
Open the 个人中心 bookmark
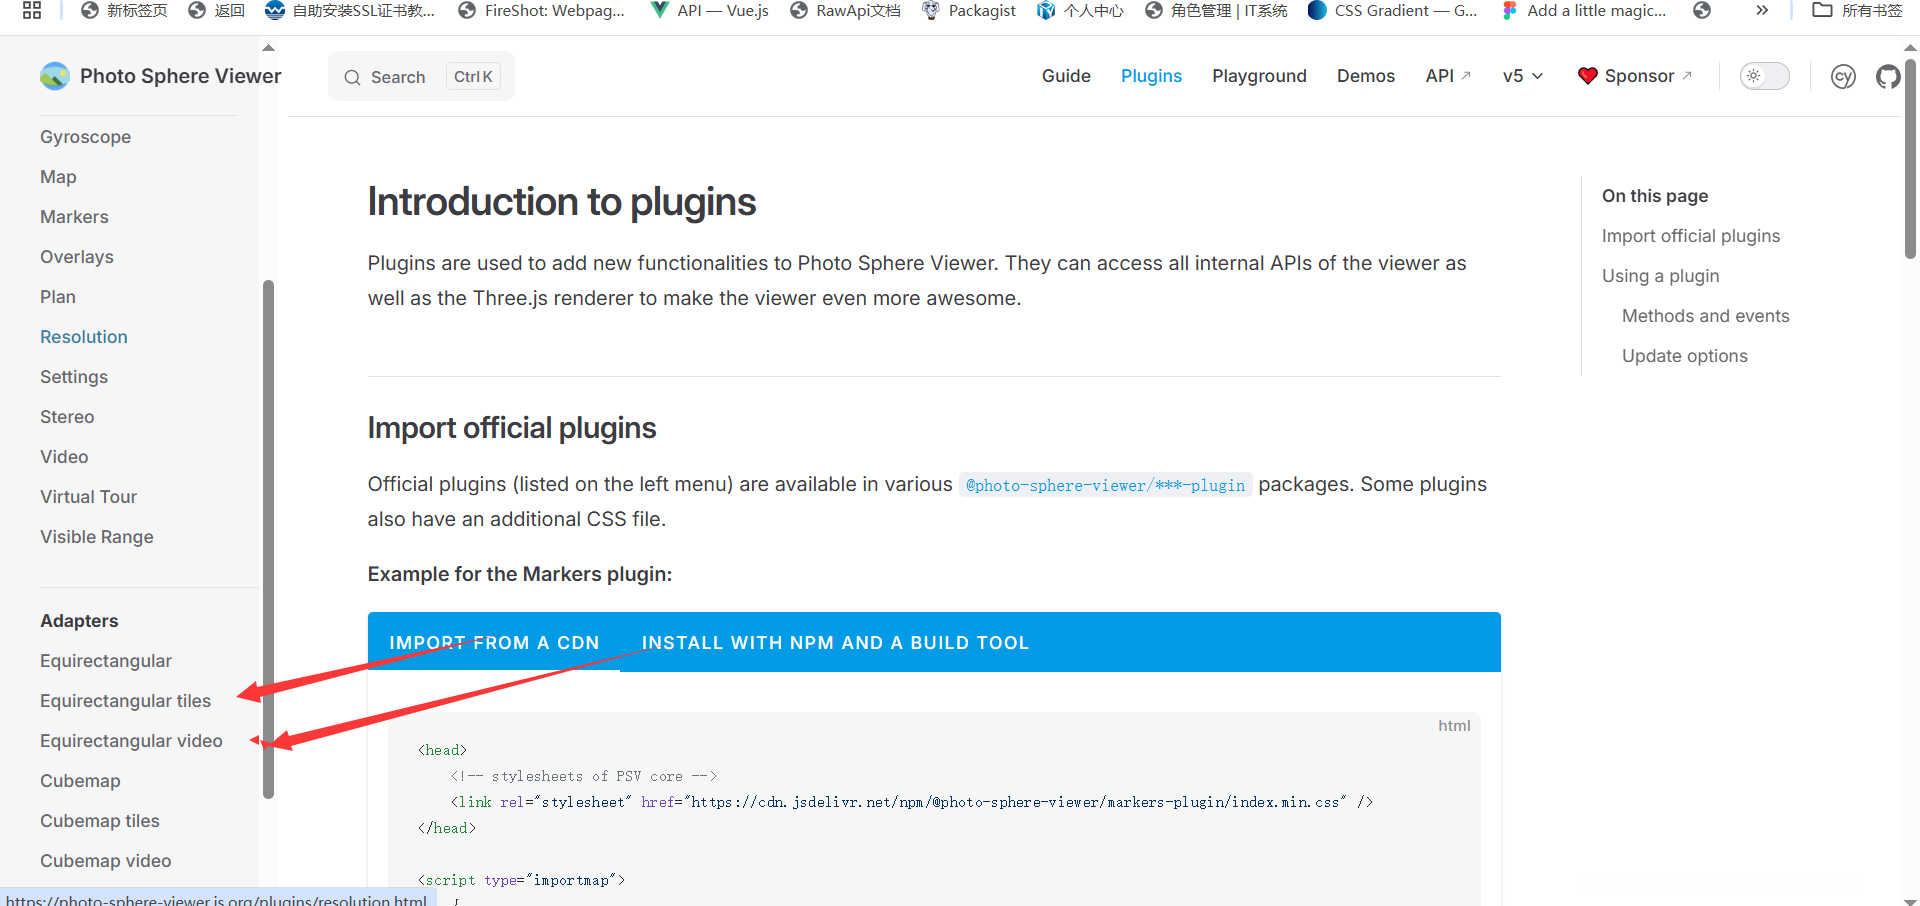point(1080,10)
